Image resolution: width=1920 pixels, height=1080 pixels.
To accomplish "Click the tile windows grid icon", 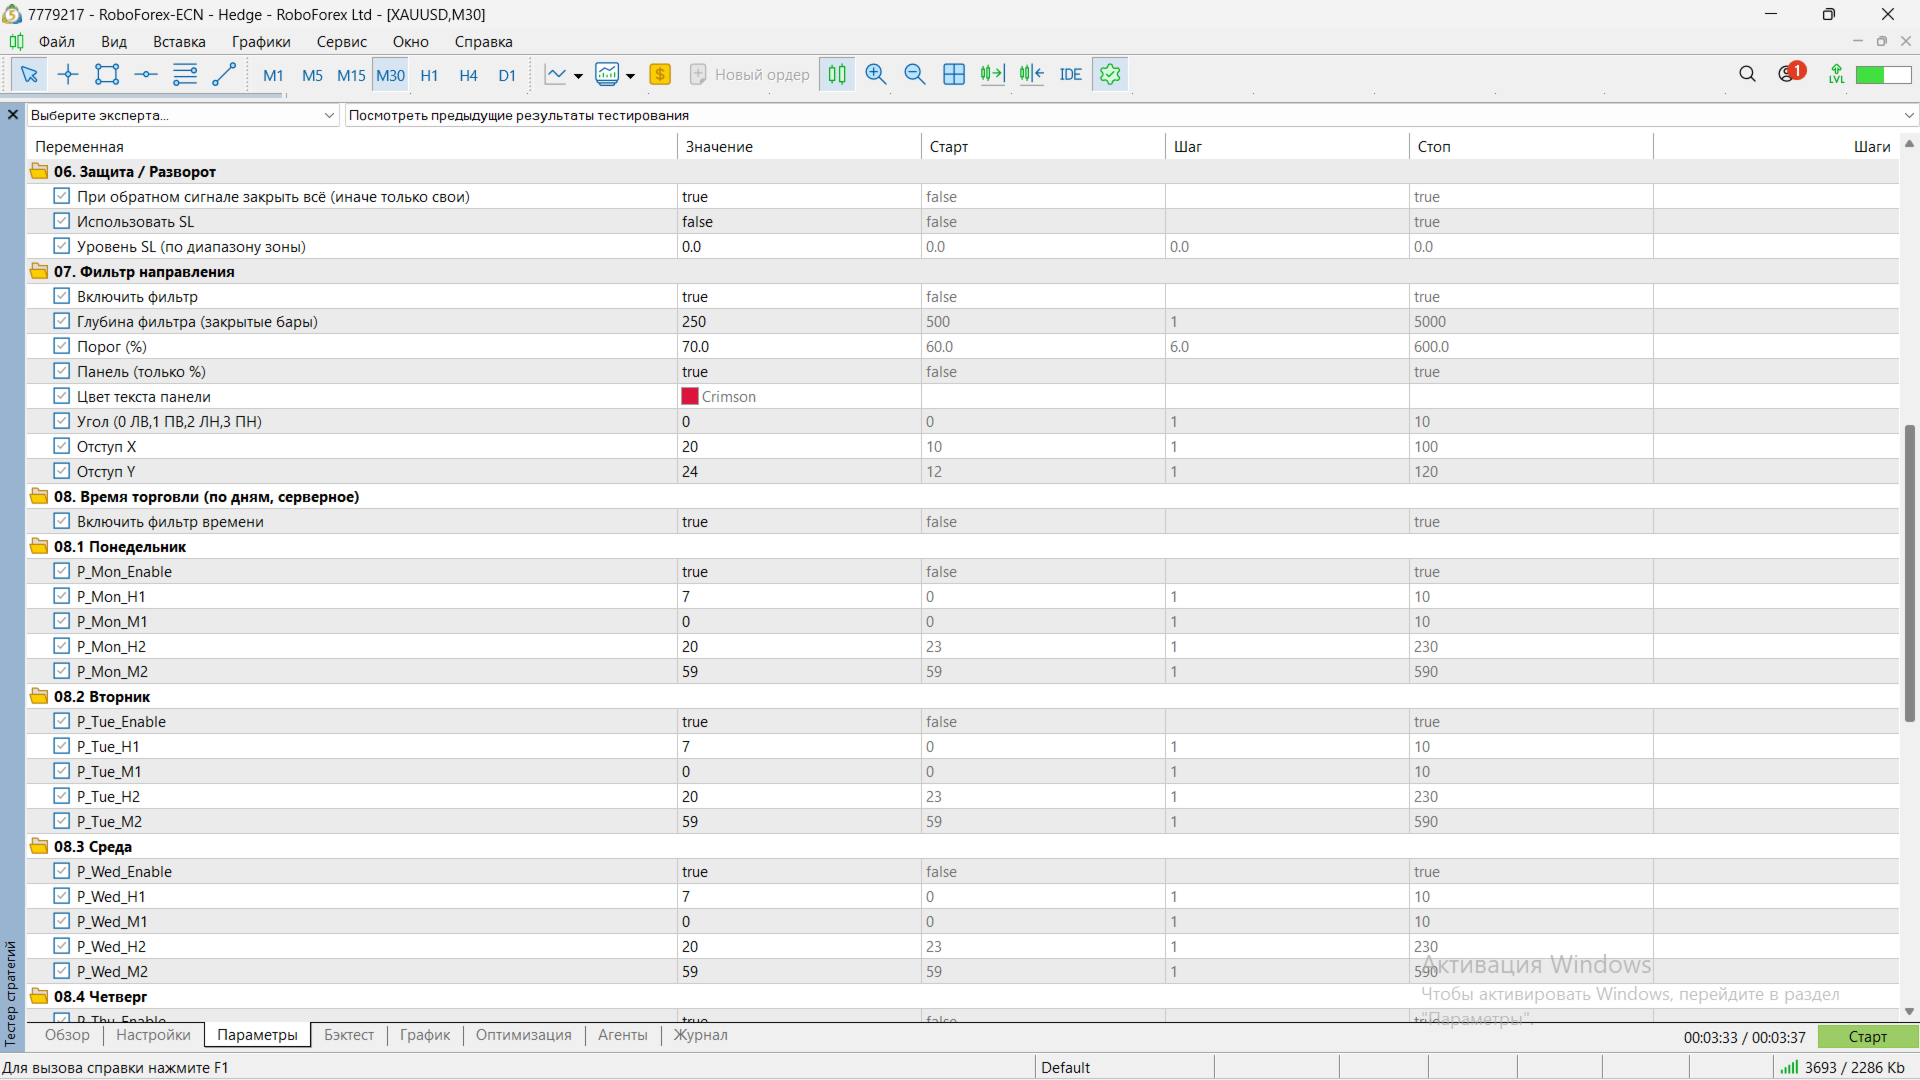I will (x=954, y=74).
